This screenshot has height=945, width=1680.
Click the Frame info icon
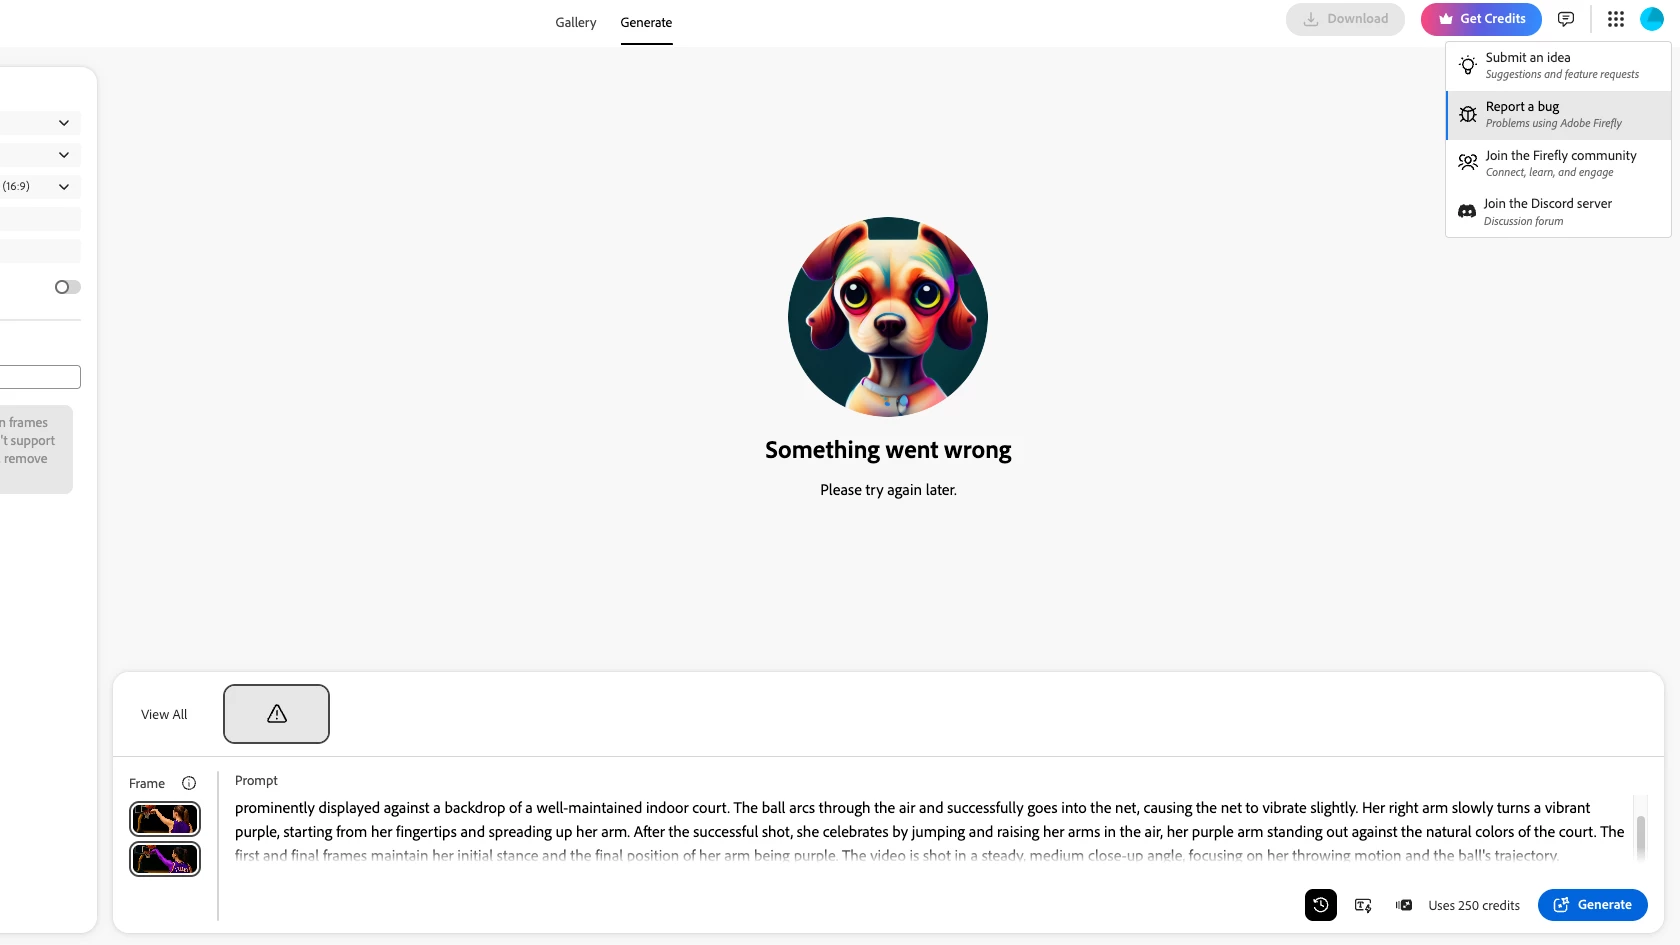click(x=189, y=783)
